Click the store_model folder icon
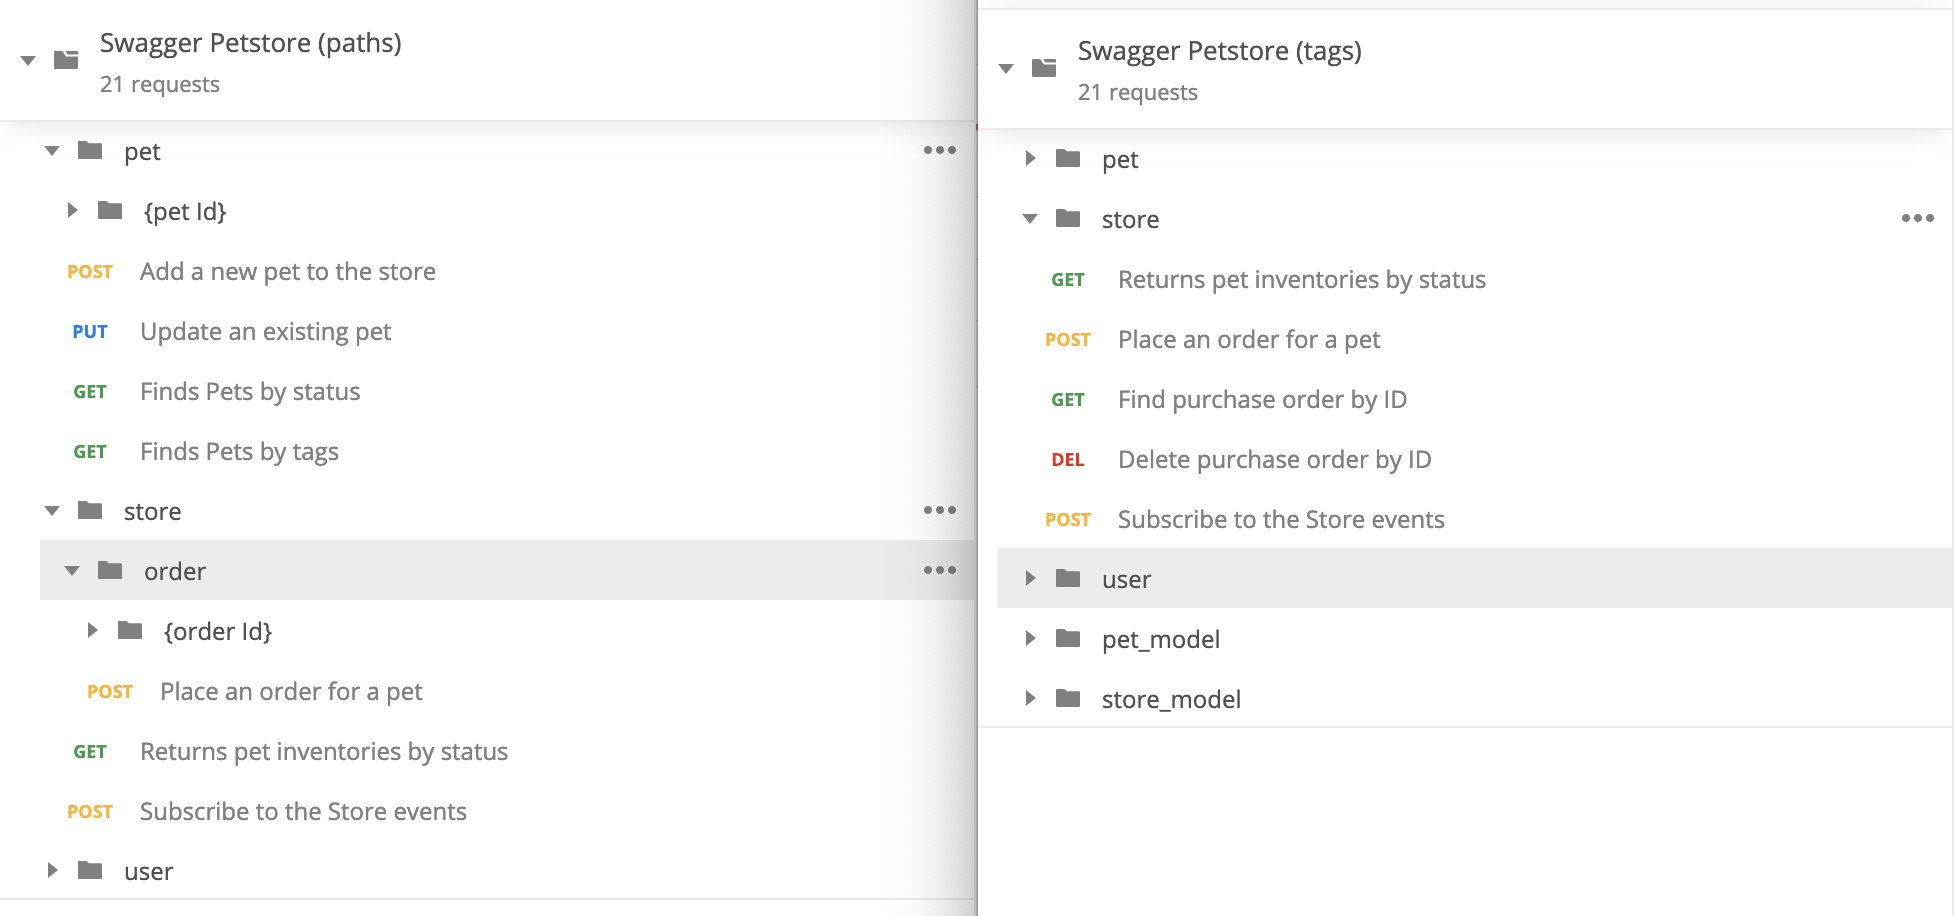 [x=1068, y=698]
